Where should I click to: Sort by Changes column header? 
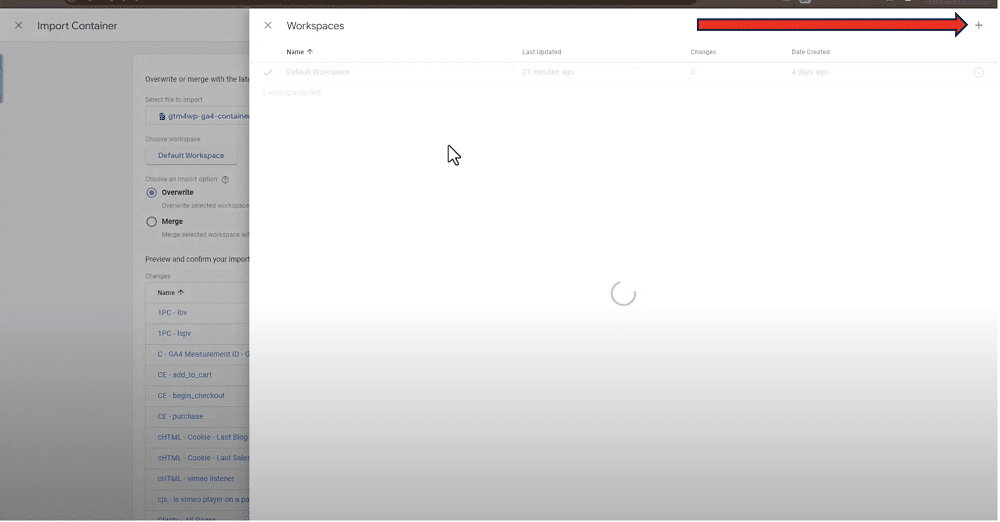703,52
